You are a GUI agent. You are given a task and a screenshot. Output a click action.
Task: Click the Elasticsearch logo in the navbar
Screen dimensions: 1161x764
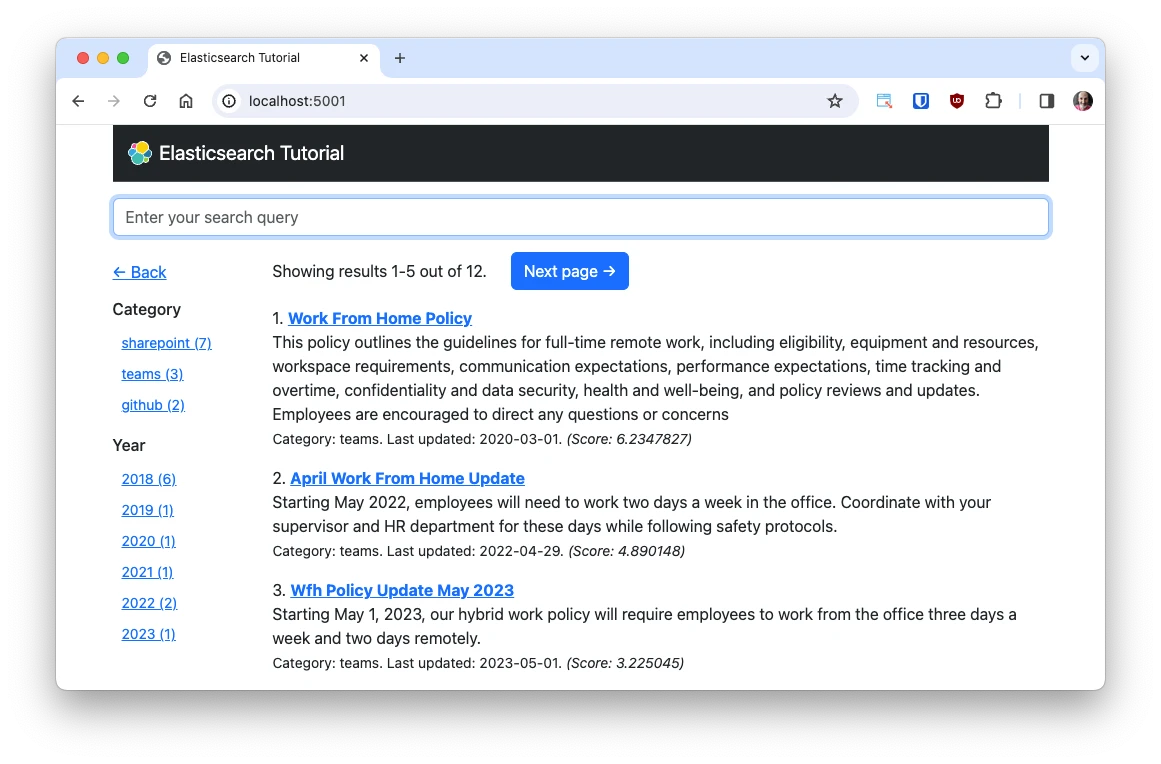[139, 153]
